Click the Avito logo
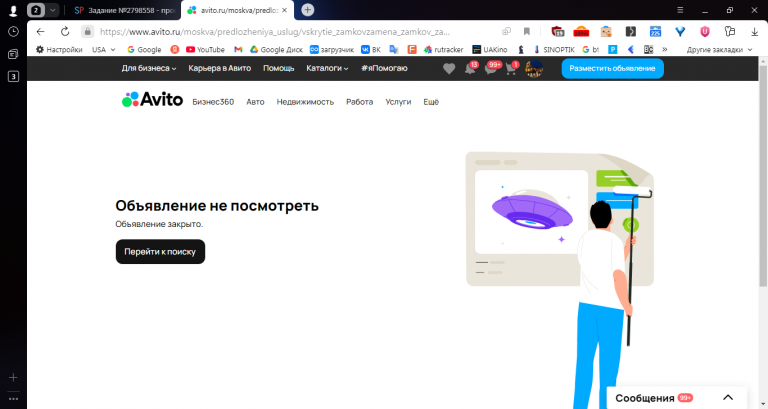Viewport: 768px width, 409px height. (152, 99)
